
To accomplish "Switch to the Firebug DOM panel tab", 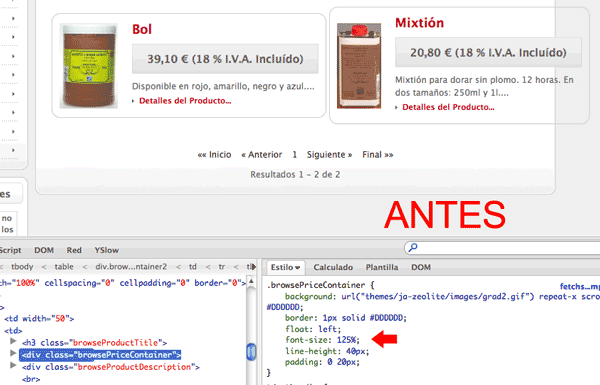I will pos(44,250).
